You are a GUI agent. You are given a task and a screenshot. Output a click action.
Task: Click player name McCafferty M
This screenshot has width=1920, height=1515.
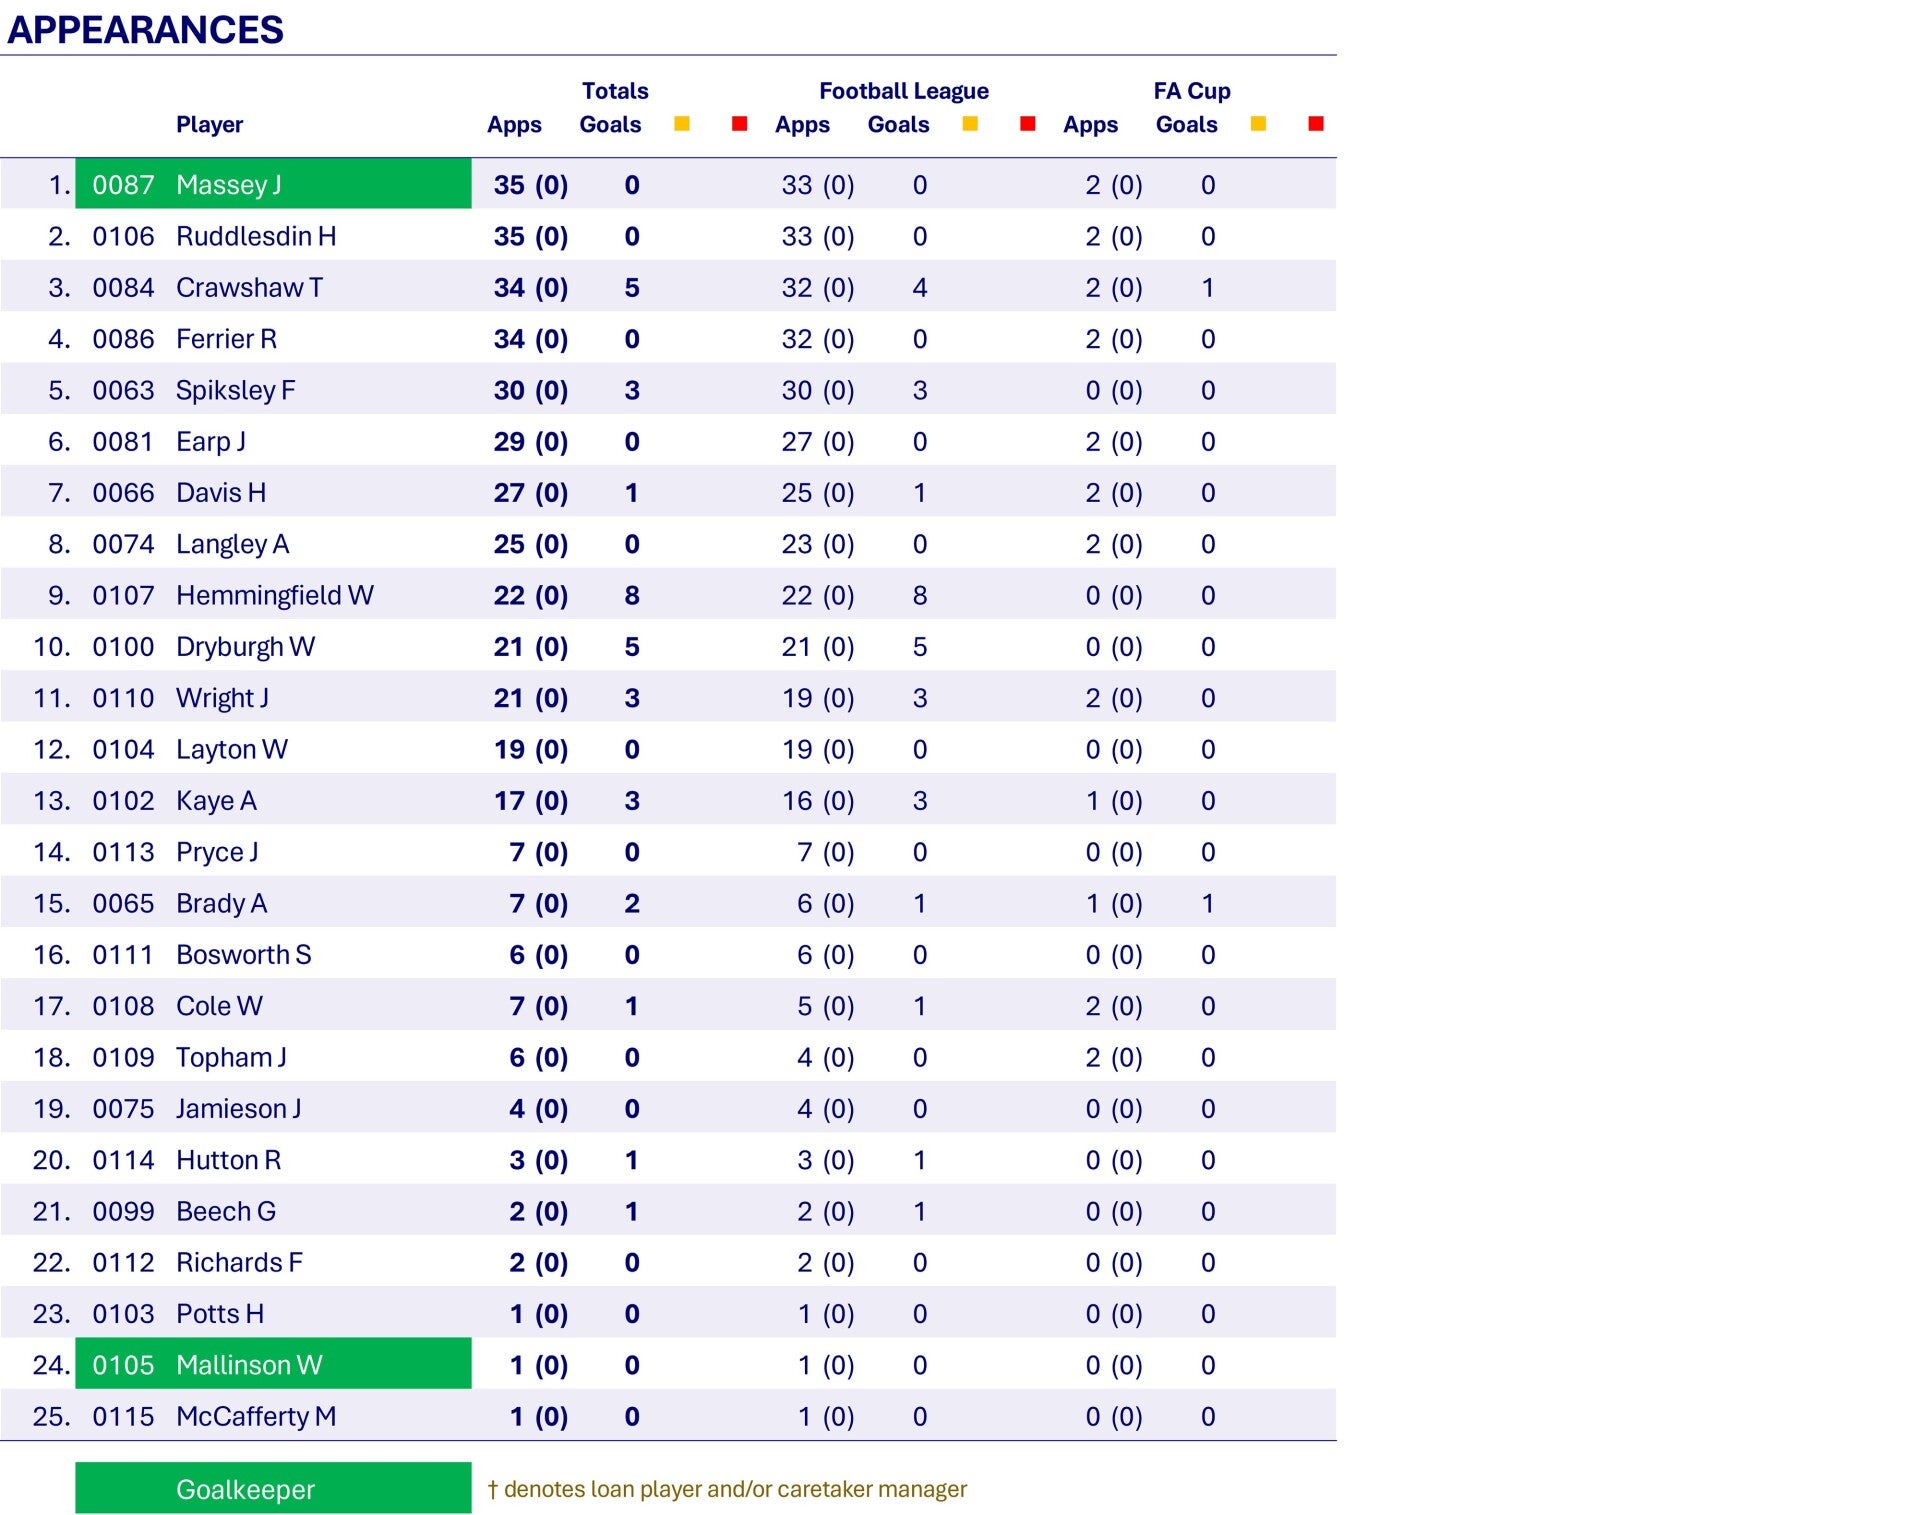[256, 1417]
